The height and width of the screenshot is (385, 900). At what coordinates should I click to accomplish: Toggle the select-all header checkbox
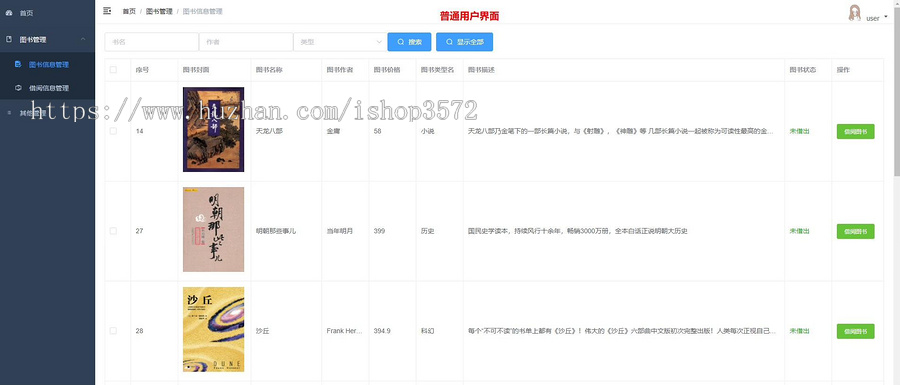coord(113,70)
